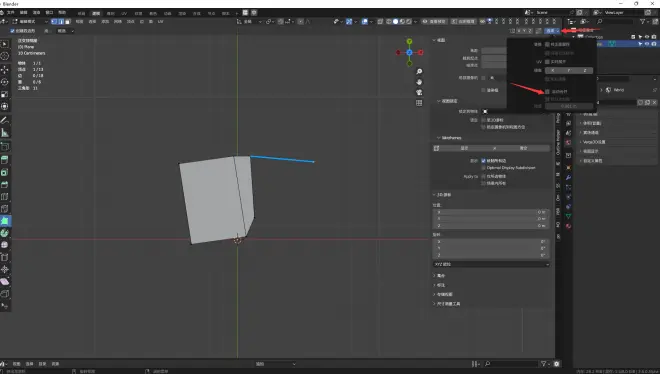Enable edge select mode

tap(61, 21)
